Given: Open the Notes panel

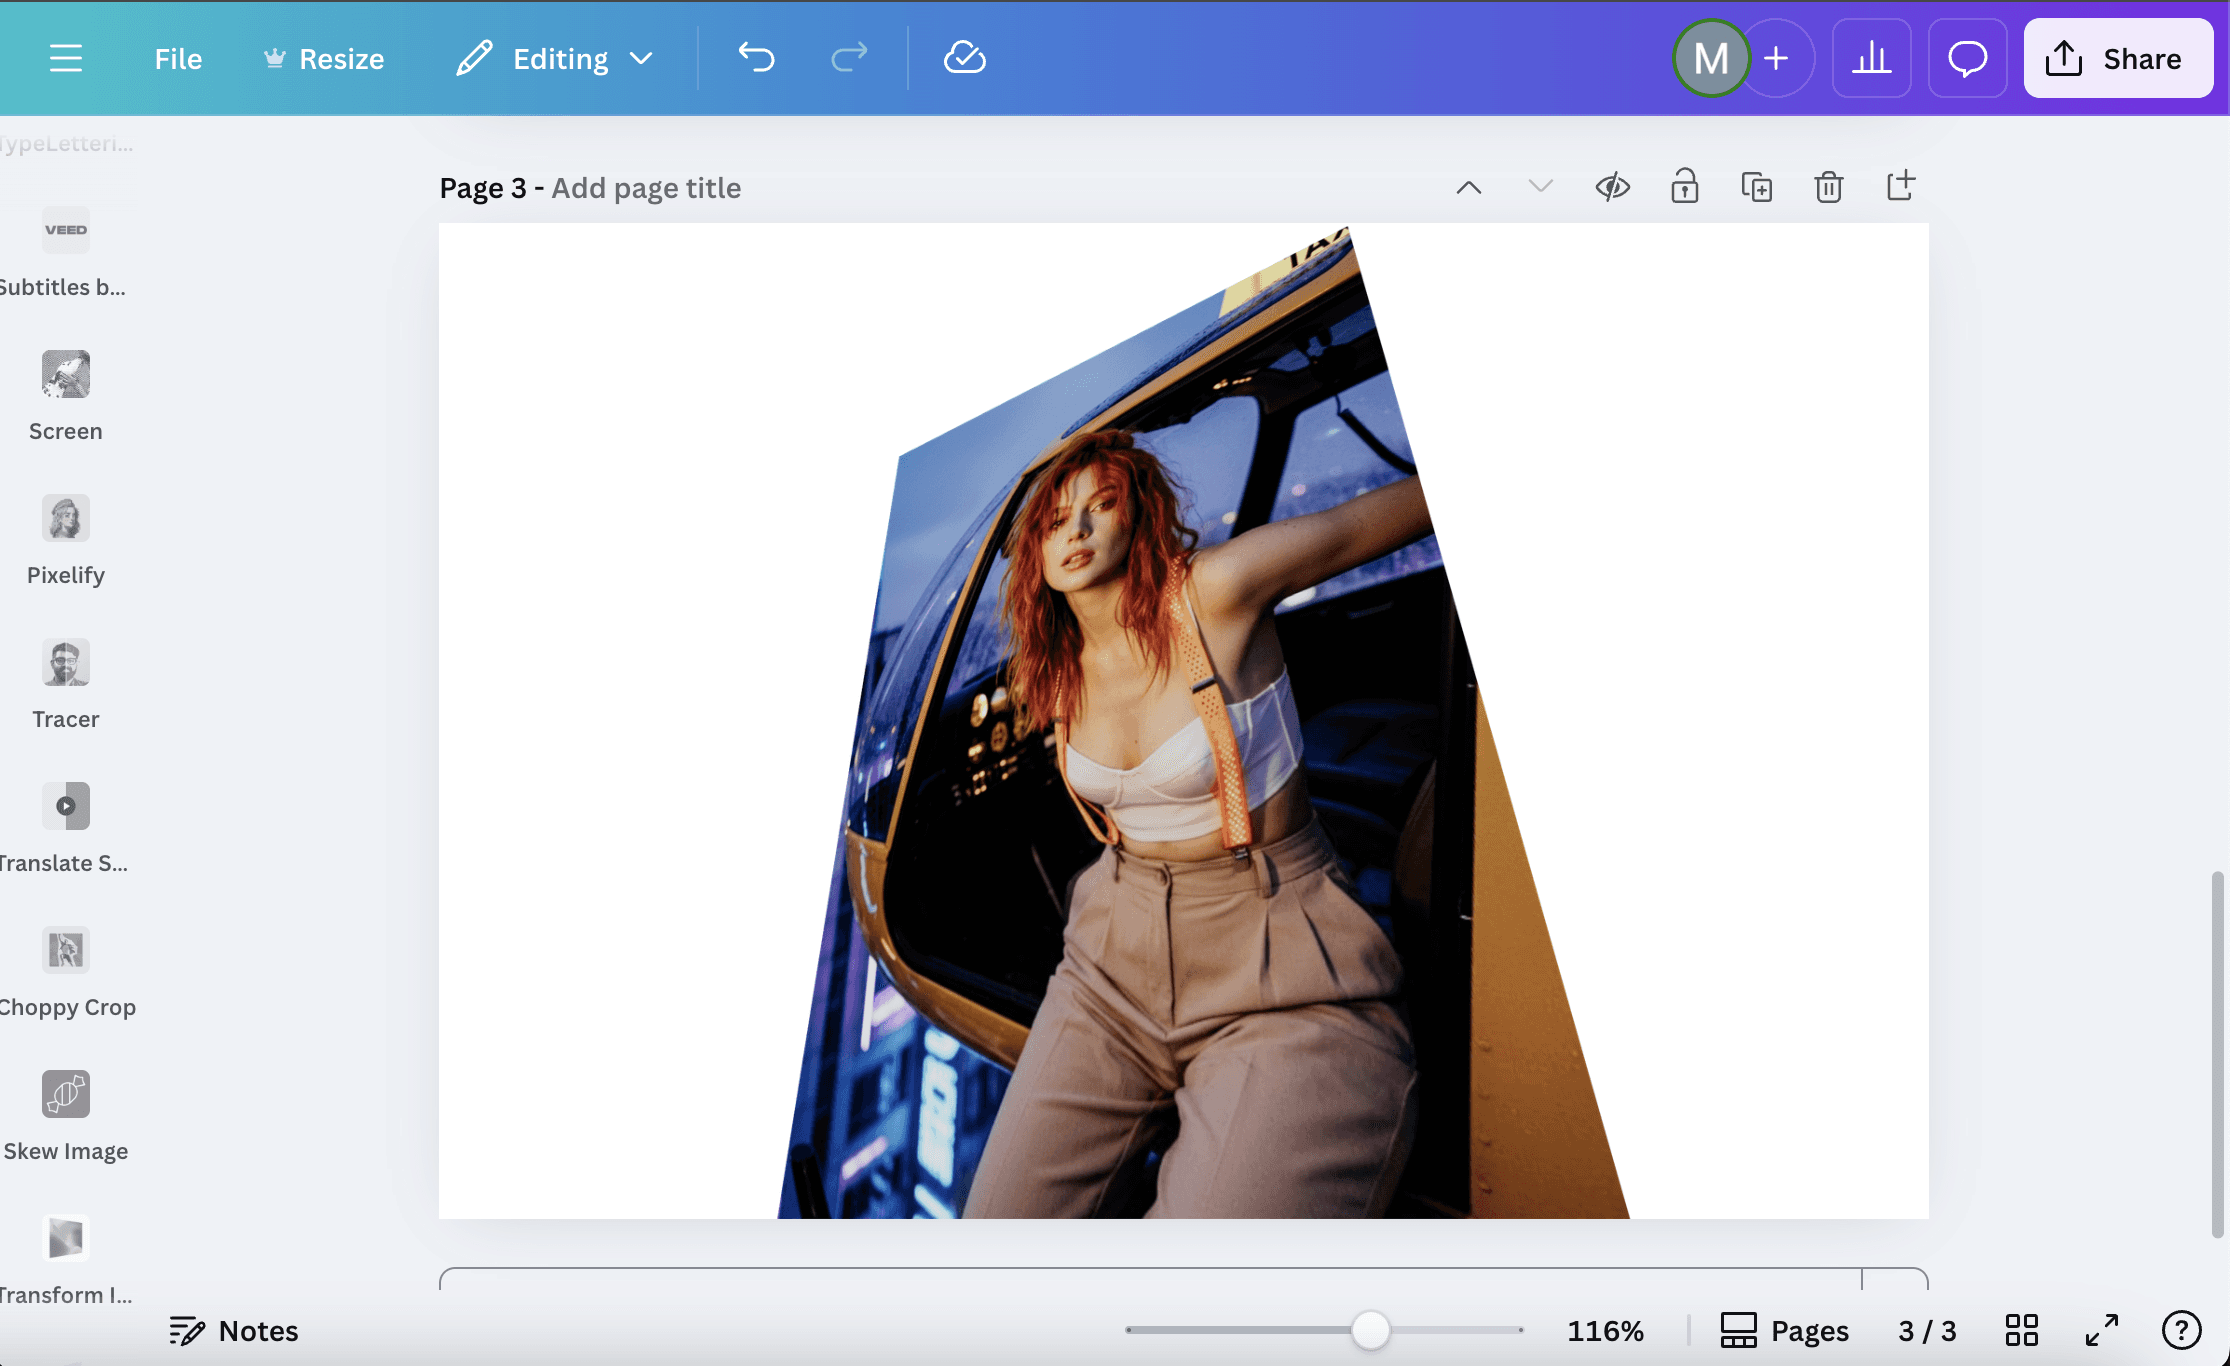Looking at the screenshot, I should [x=234, y=1331].
